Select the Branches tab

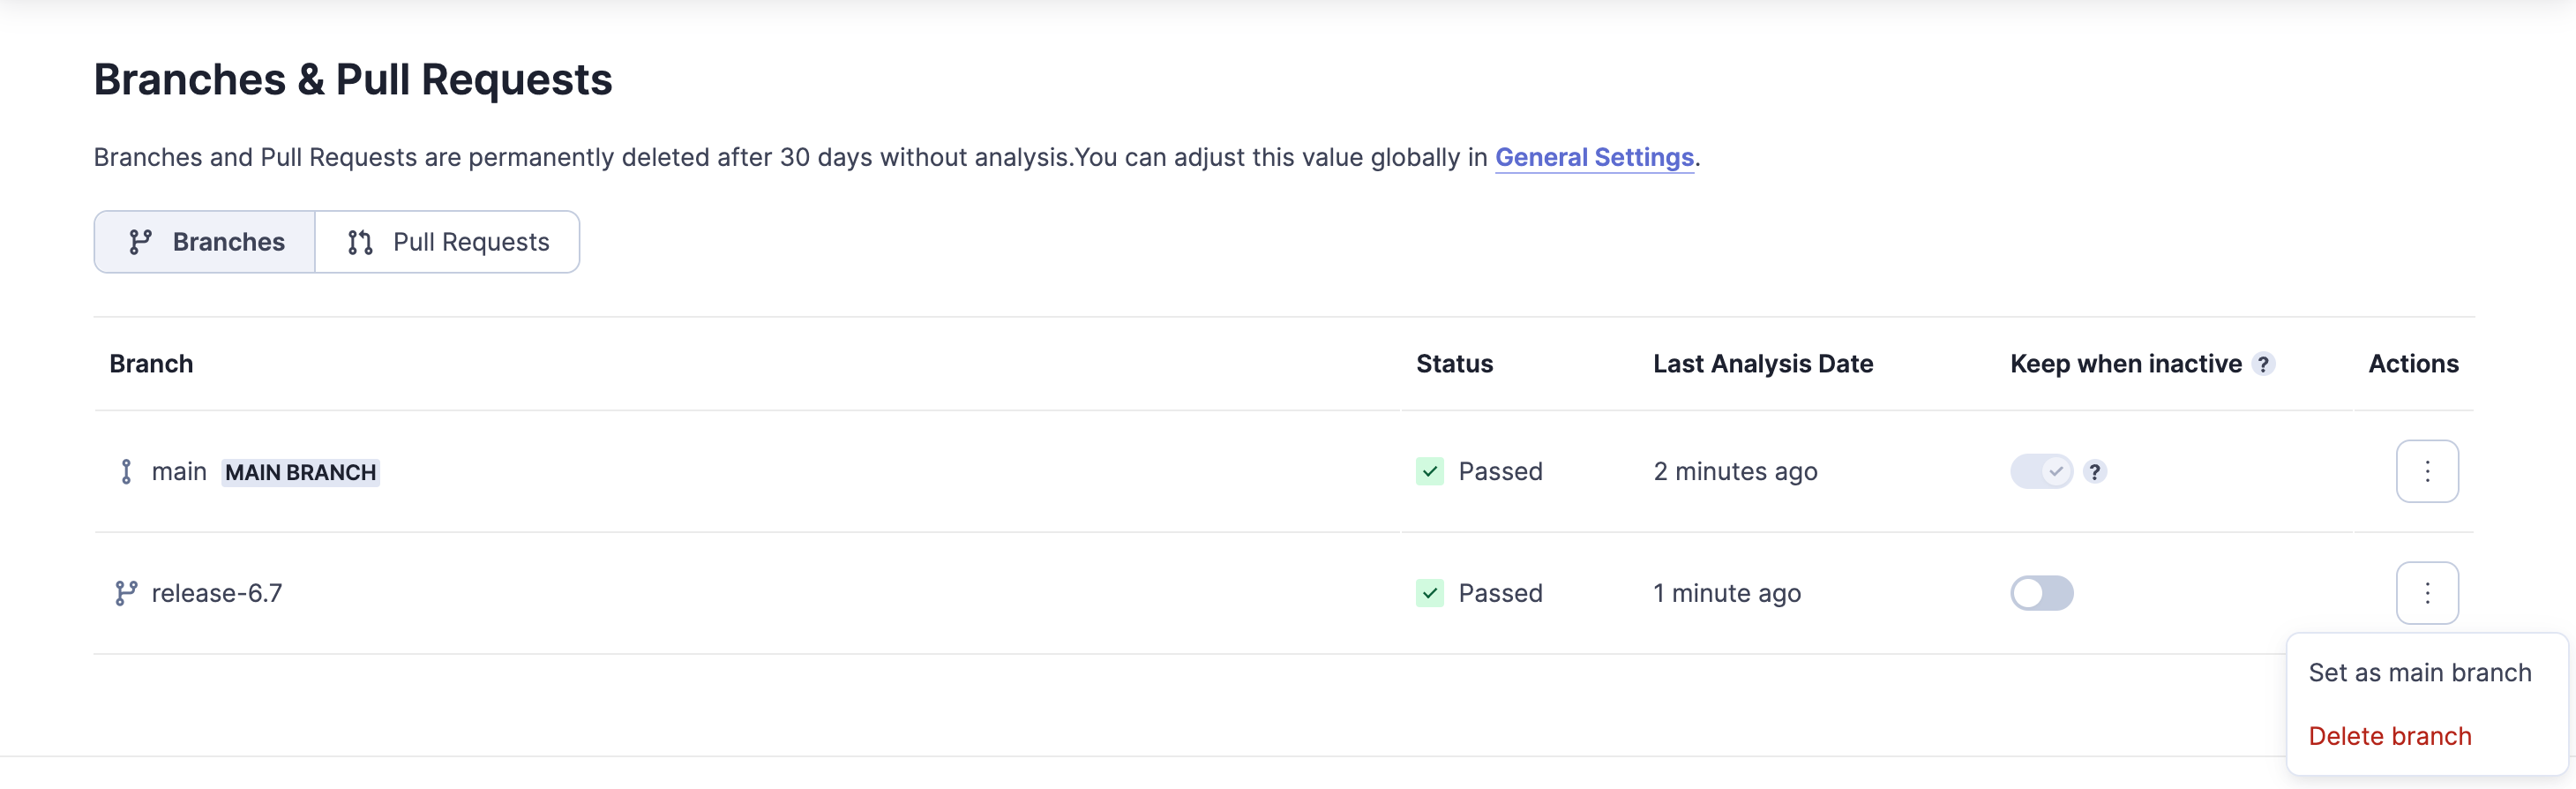(x=205, y=242)
